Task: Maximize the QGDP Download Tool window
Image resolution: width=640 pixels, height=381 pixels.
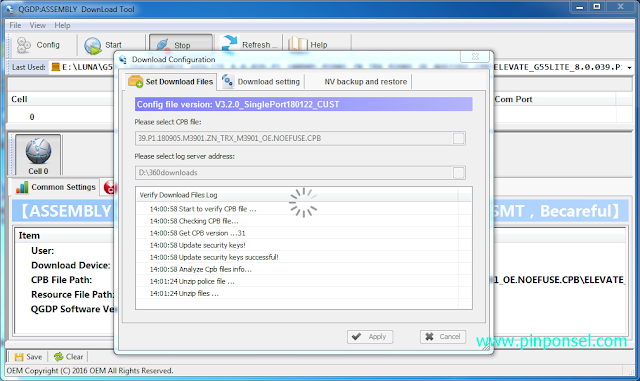Action: pos(597,7)
